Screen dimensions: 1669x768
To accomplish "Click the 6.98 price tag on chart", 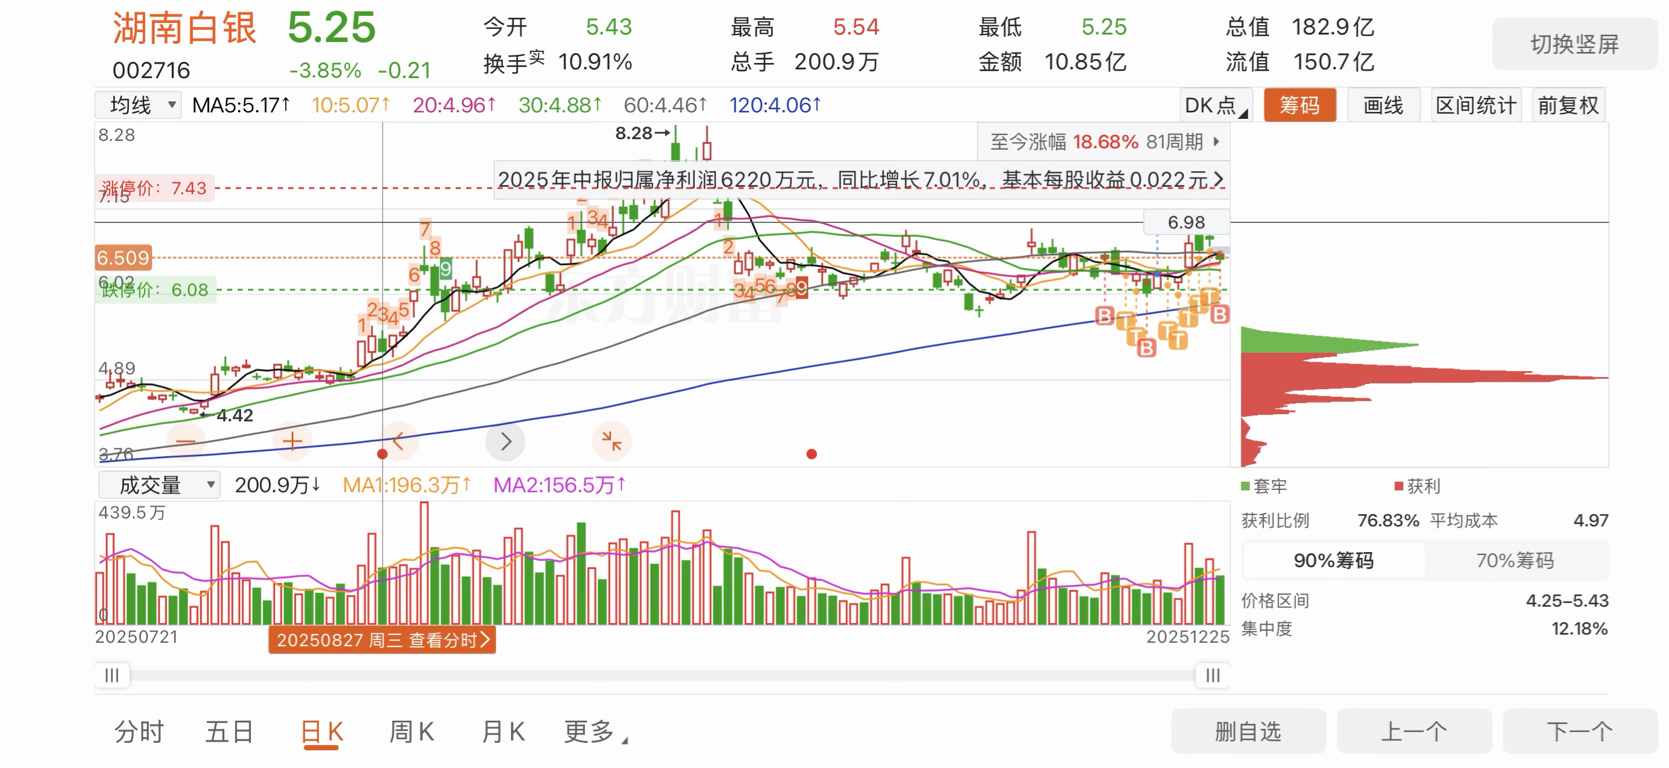I will pos(1186,222).
